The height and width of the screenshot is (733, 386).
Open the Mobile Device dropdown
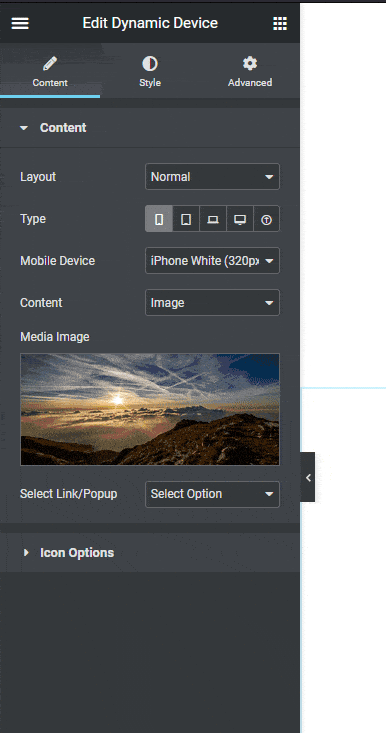point(213,260)
